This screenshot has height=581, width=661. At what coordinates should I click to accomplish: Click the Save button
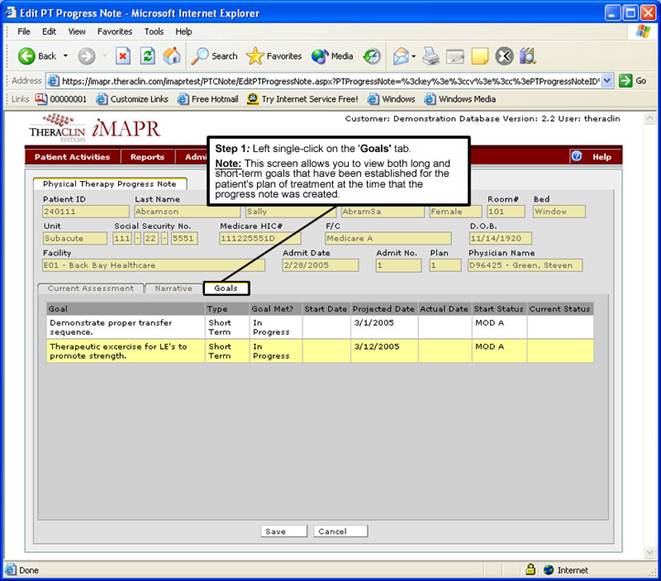pos(275,531)
